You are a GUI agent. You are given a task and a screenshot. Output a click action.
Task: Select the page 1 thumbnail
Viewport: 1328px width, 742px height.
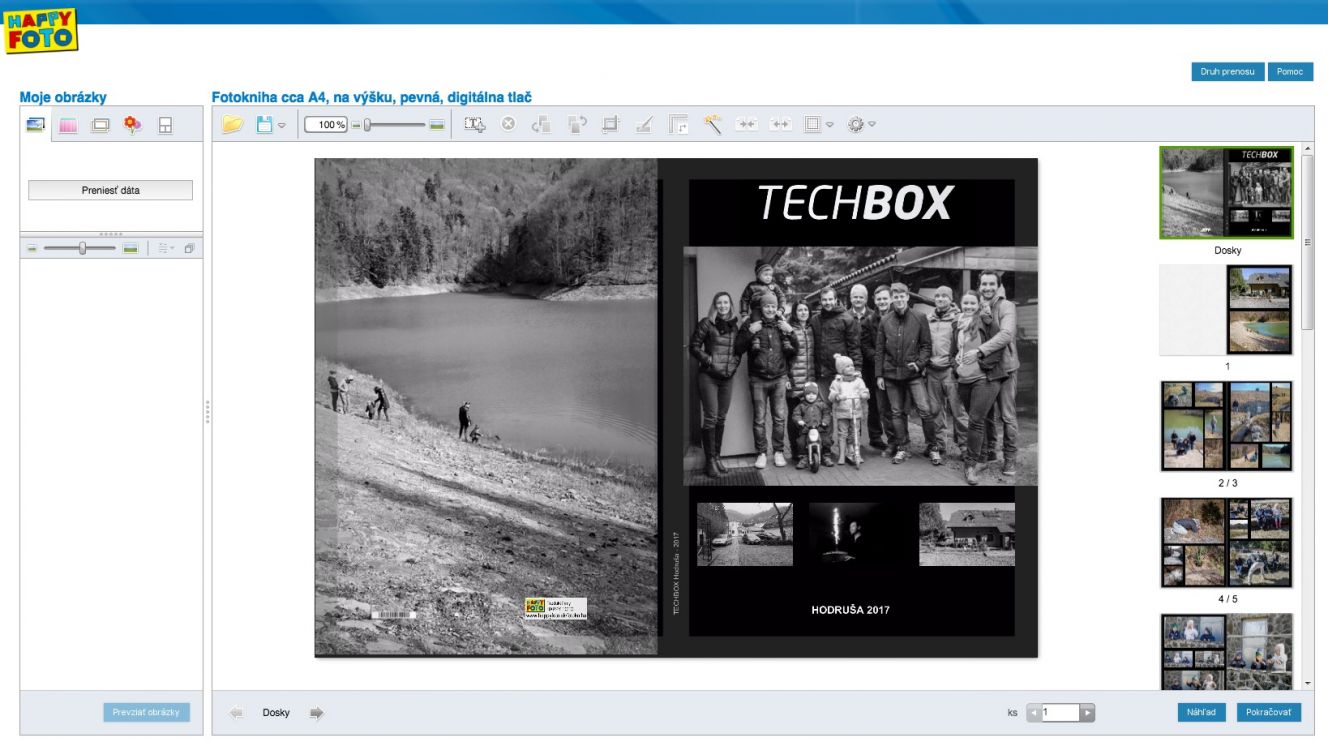point(1226,310)
